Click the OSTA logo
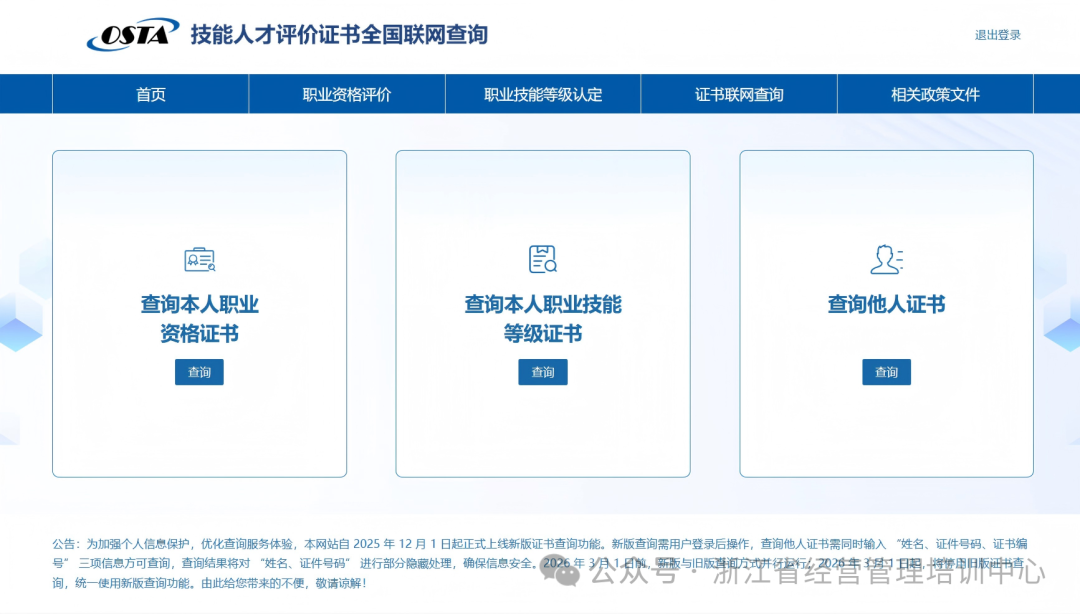This screenshot has width=1080, height=614. point(132,31)
